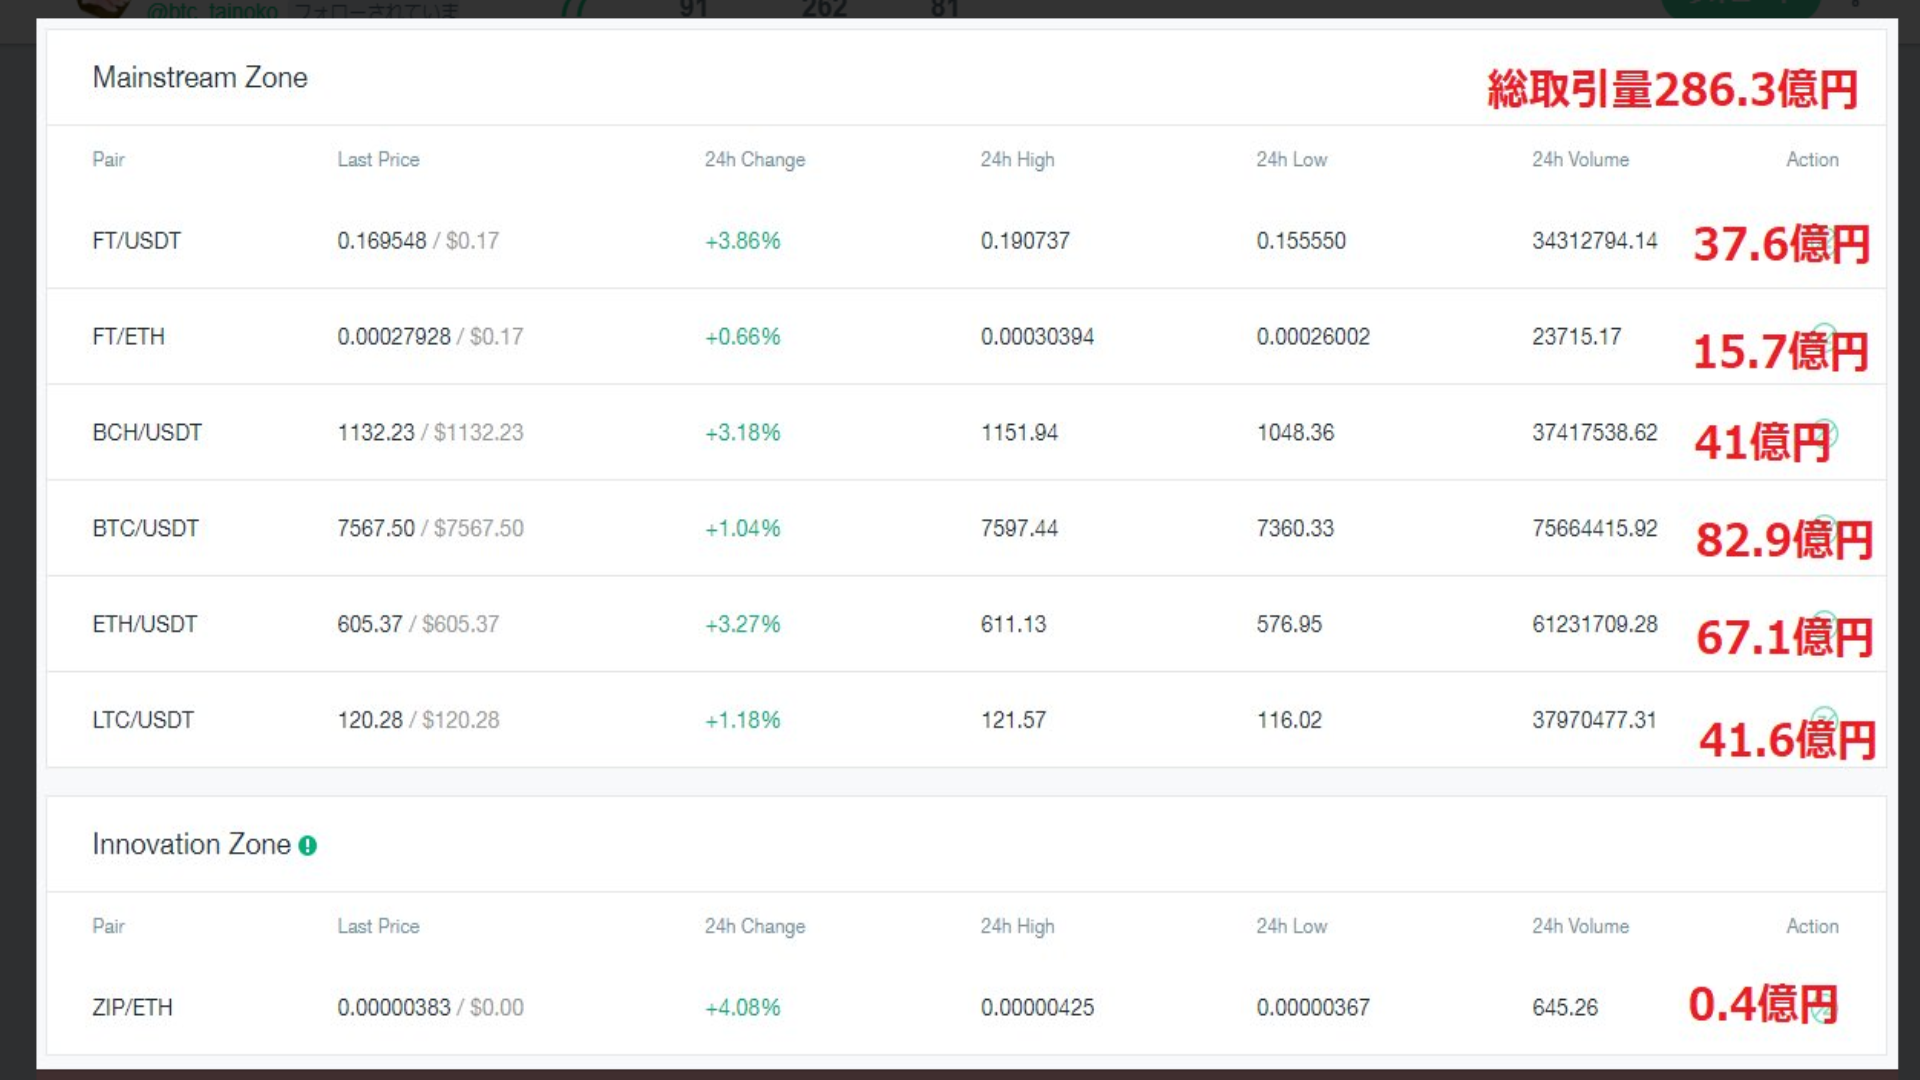
Task: Select the BCH/USDT pair row
Action: [147, 433]
